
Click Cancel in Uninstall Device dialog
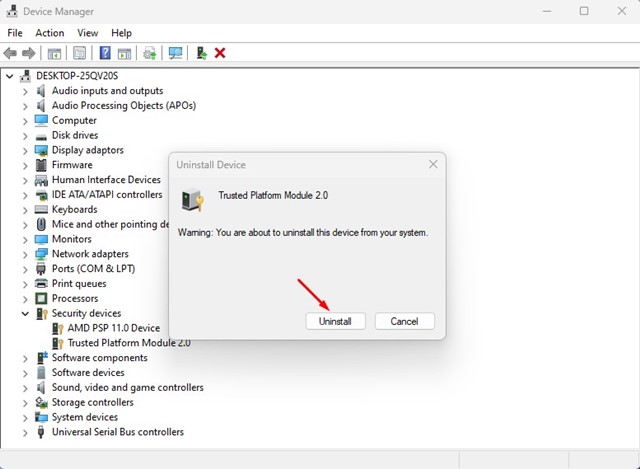(404, 321)
